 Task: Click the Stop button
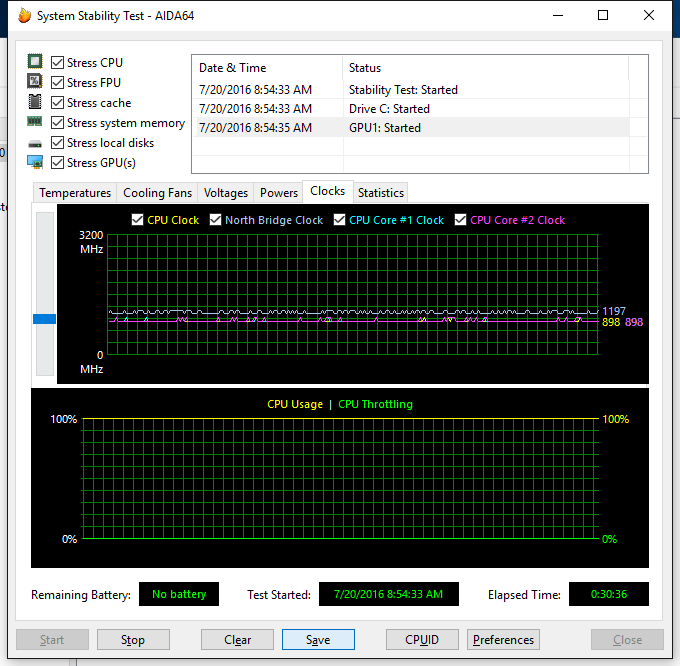click(x=133, y=640)
